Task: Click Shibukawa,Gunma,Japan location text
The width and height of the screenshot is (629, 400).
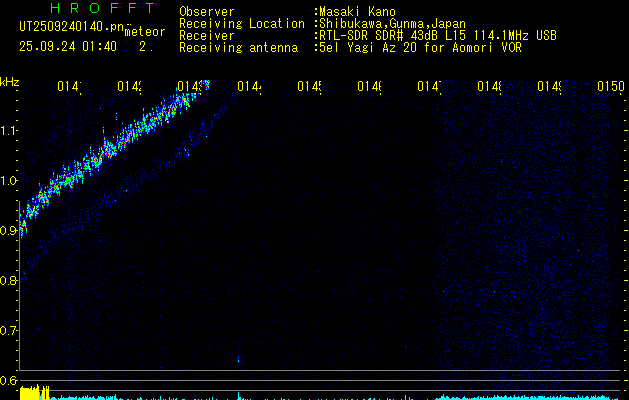Action: pyautogui.click(x=392, y=24)
